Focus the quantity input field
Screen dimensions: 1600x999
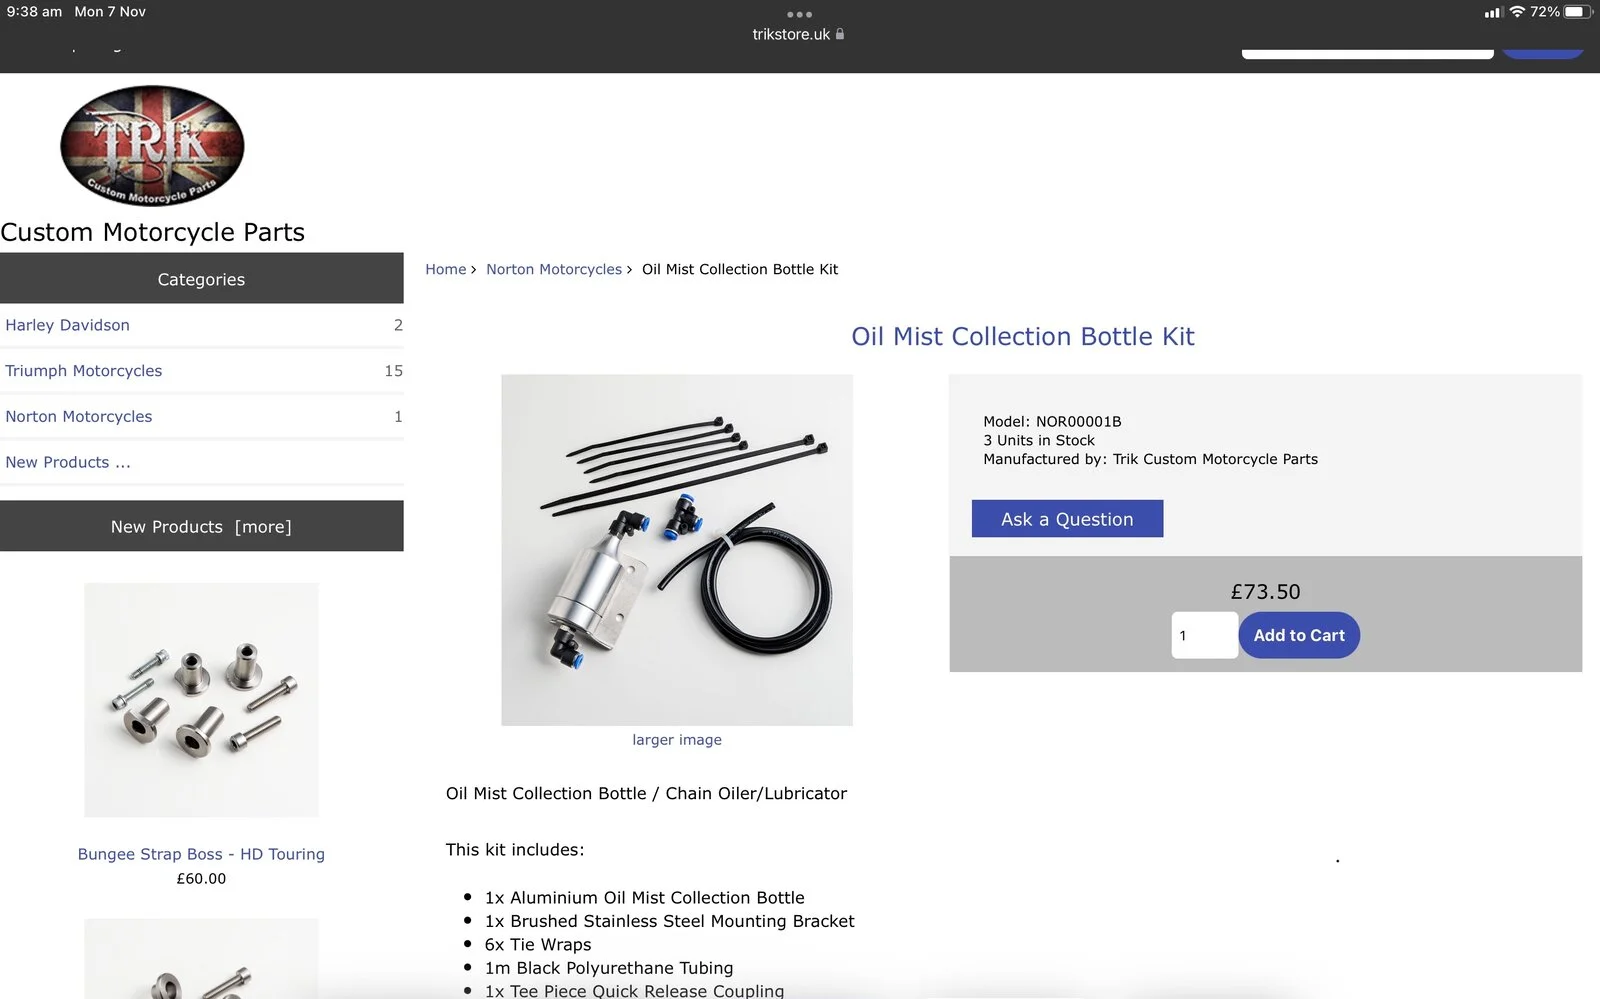point(1204,635)
